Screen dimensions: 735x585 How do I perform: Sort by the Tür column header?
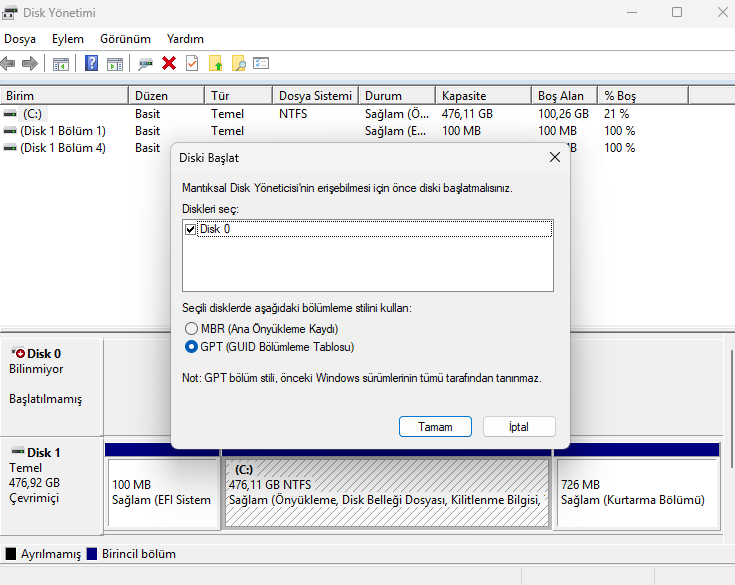239,96
